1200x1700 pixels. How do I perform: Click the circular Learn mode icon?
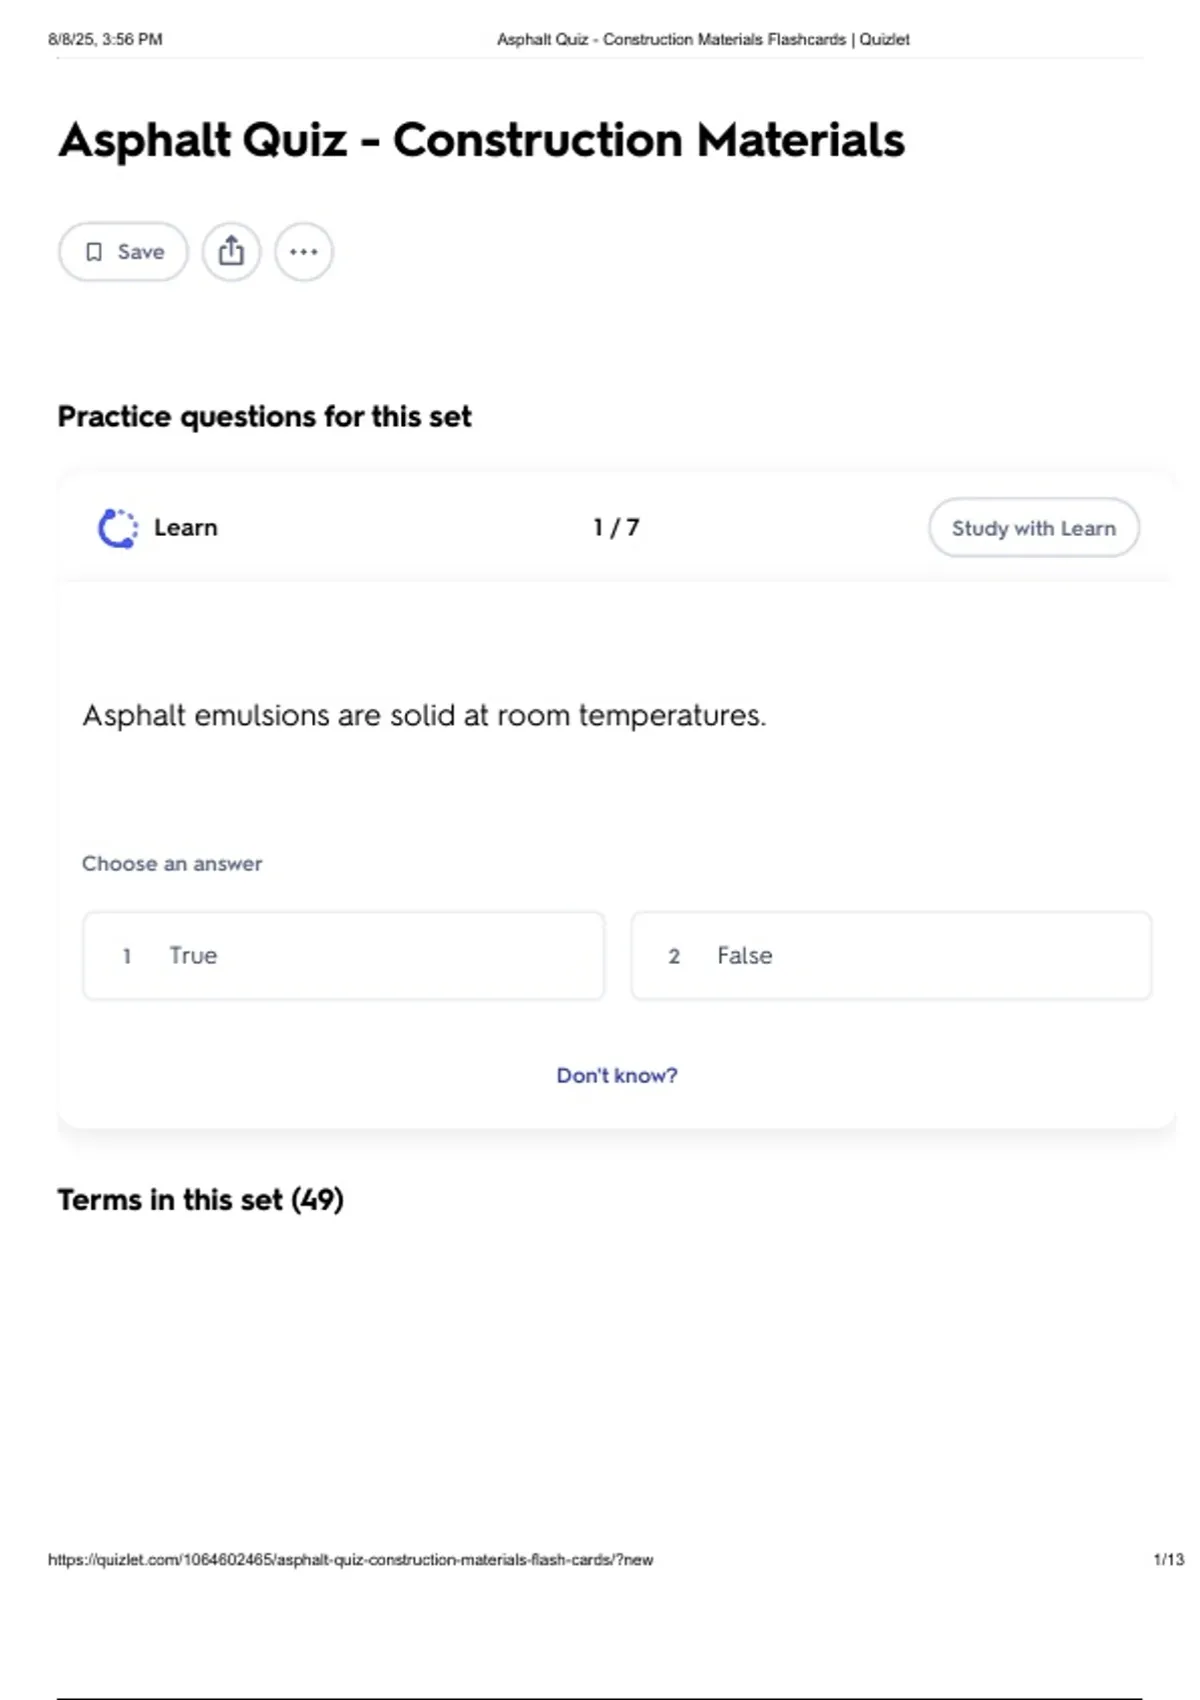pyautogui.click(x=117, y=528)
